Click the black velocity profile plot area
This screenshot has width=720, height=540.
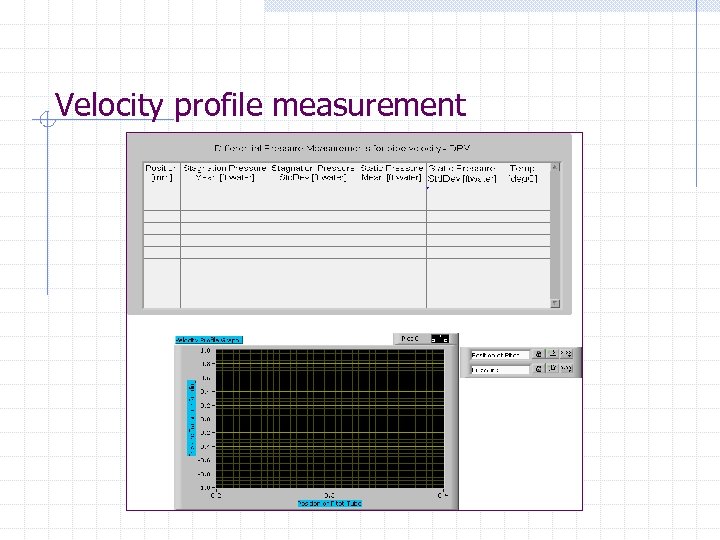click(330, 419)
